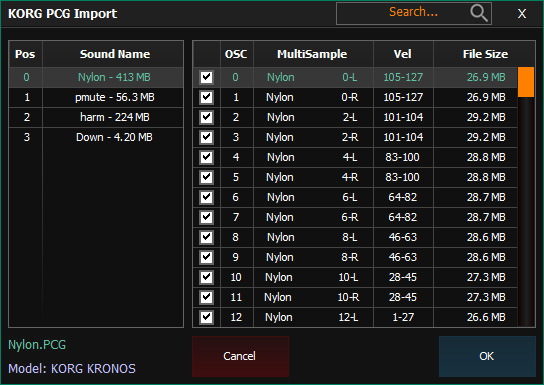
Task: Click the Nylon.PCG file name label
Action: coord(37,345)
